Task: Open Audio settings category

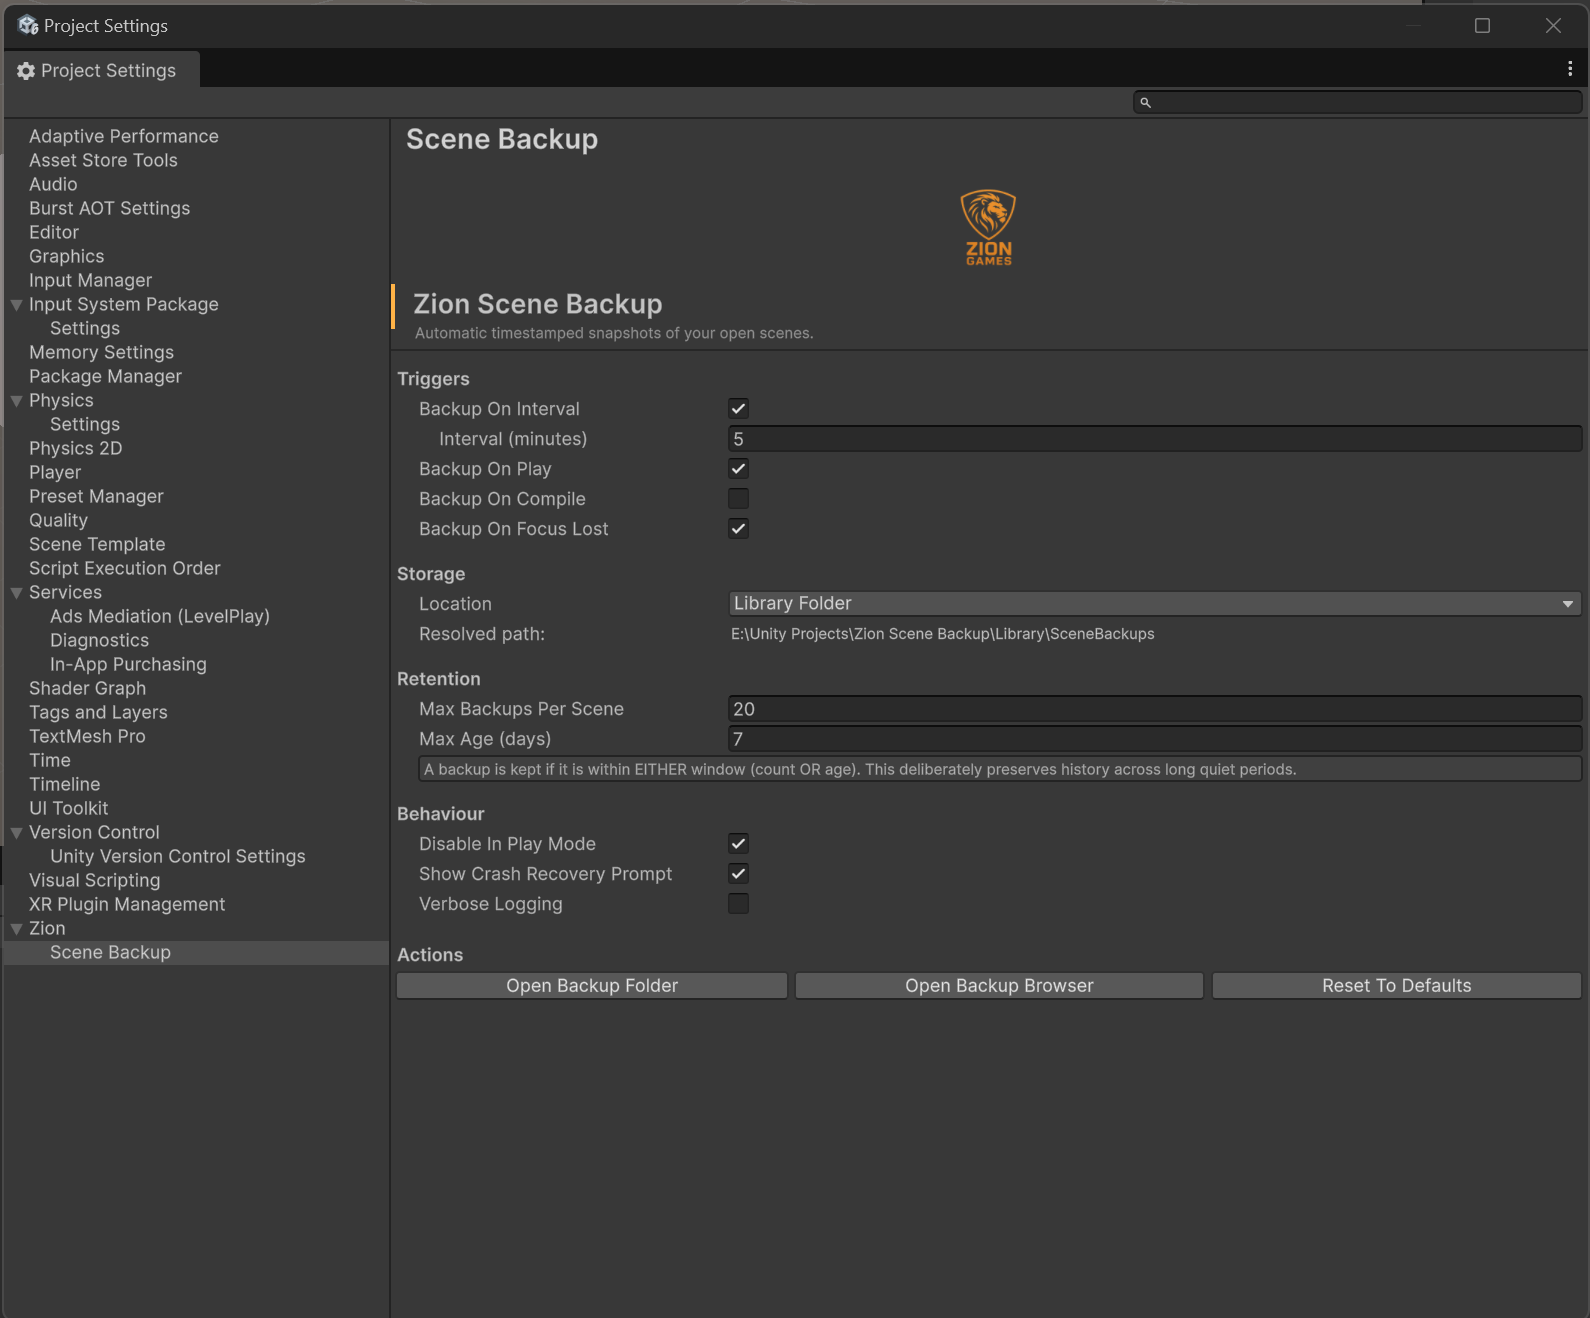Action: click(53, 184)
